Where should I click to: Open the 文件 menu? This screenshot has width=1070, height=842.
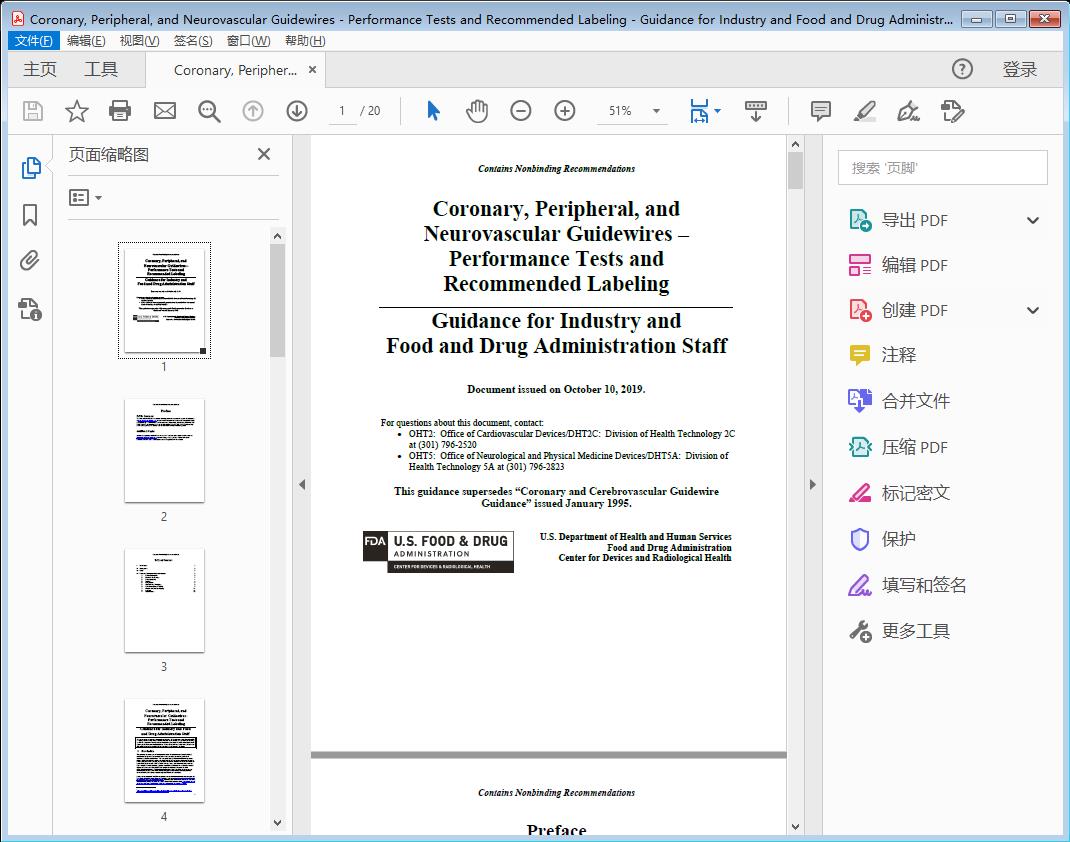[33, 40]
